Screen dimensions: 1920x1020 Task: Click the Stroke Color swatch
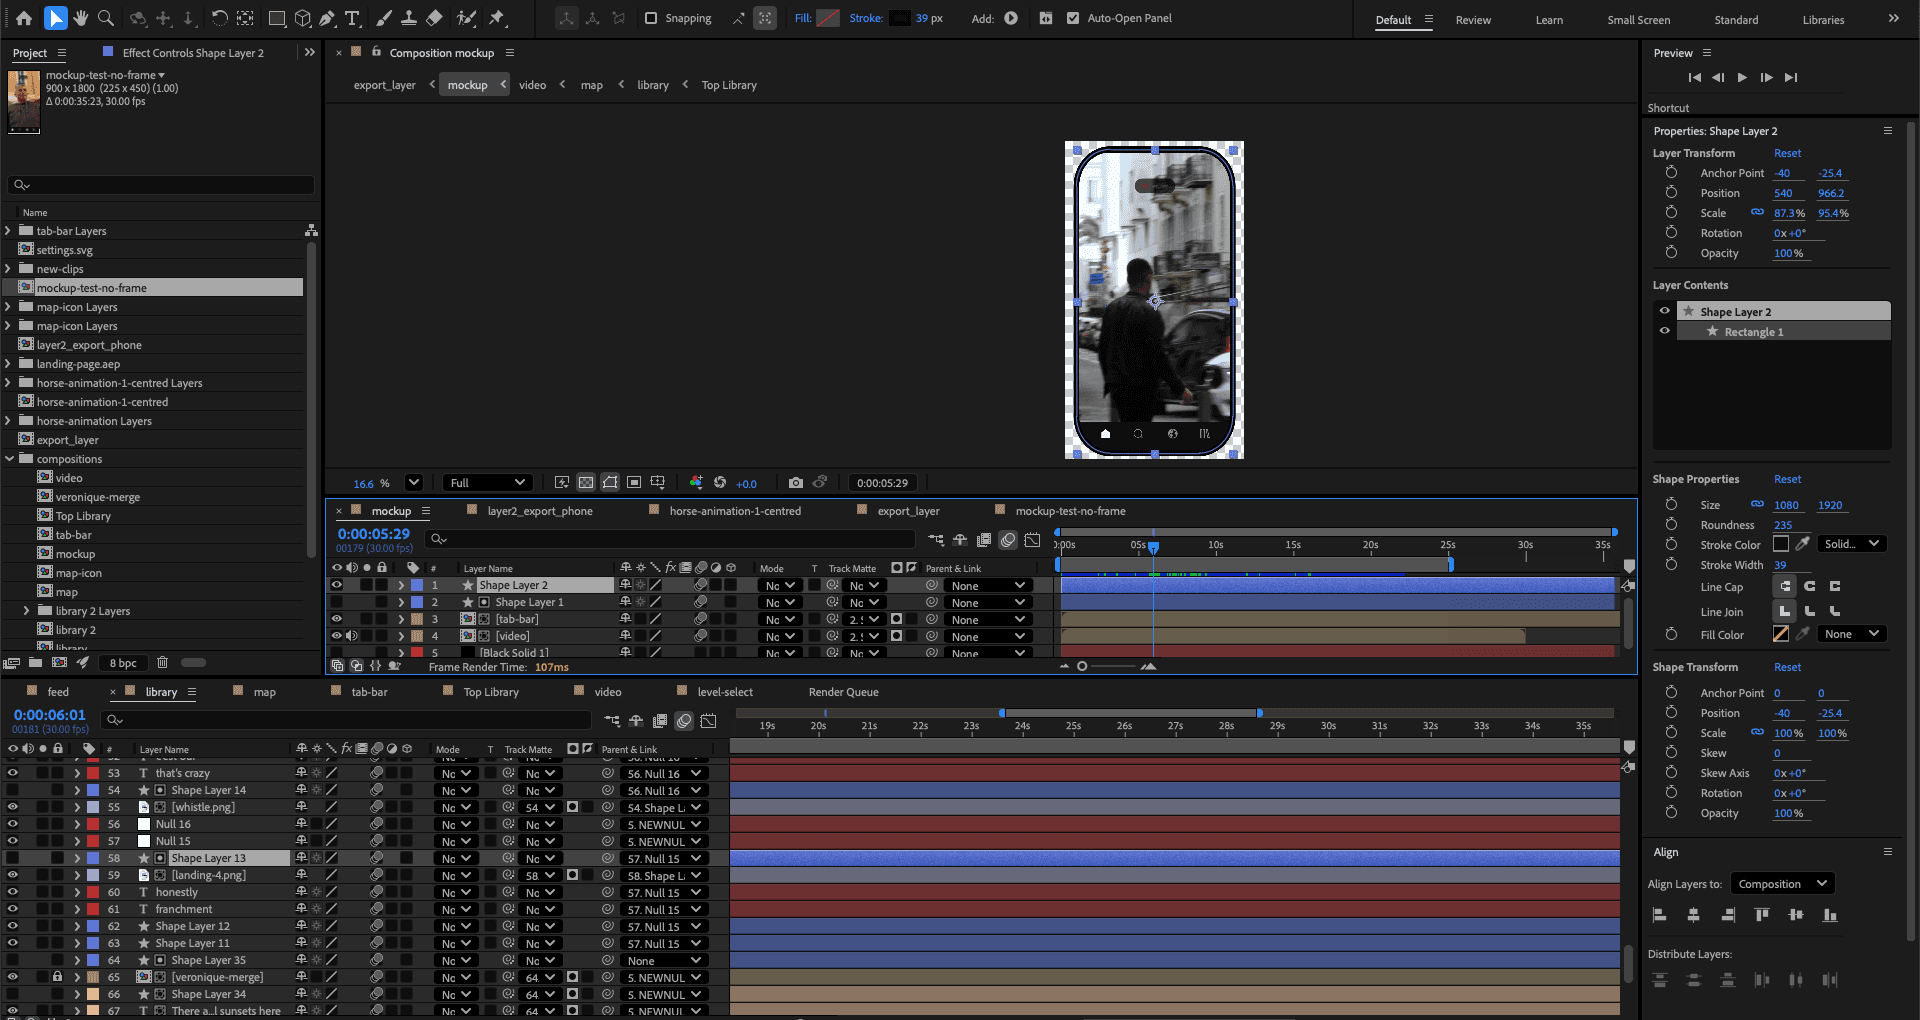(1780, 544)
